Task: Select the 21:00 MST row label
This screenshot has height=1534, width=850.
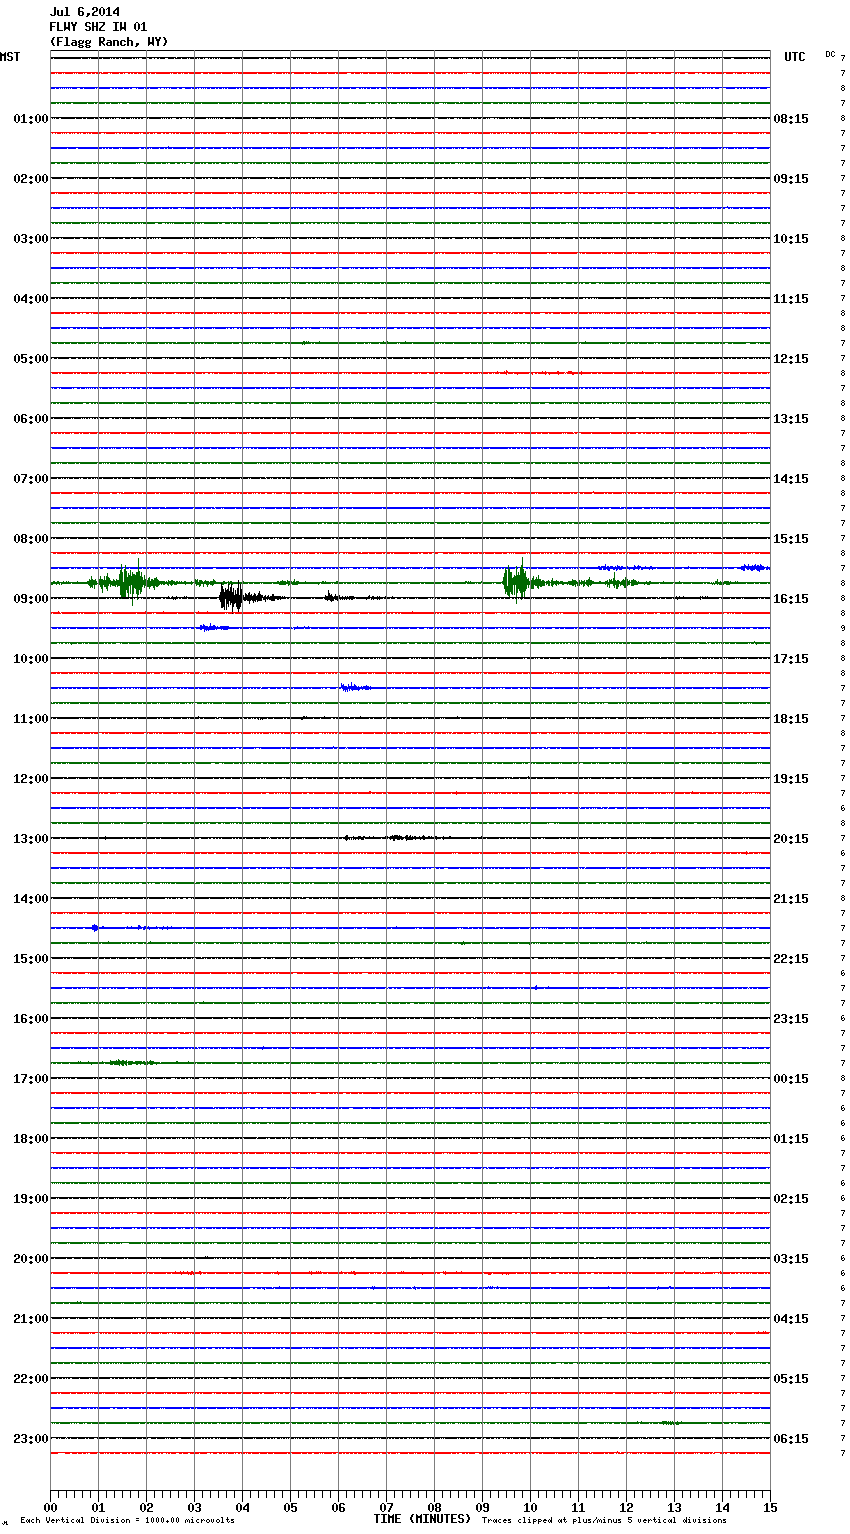Action: 31,1319
